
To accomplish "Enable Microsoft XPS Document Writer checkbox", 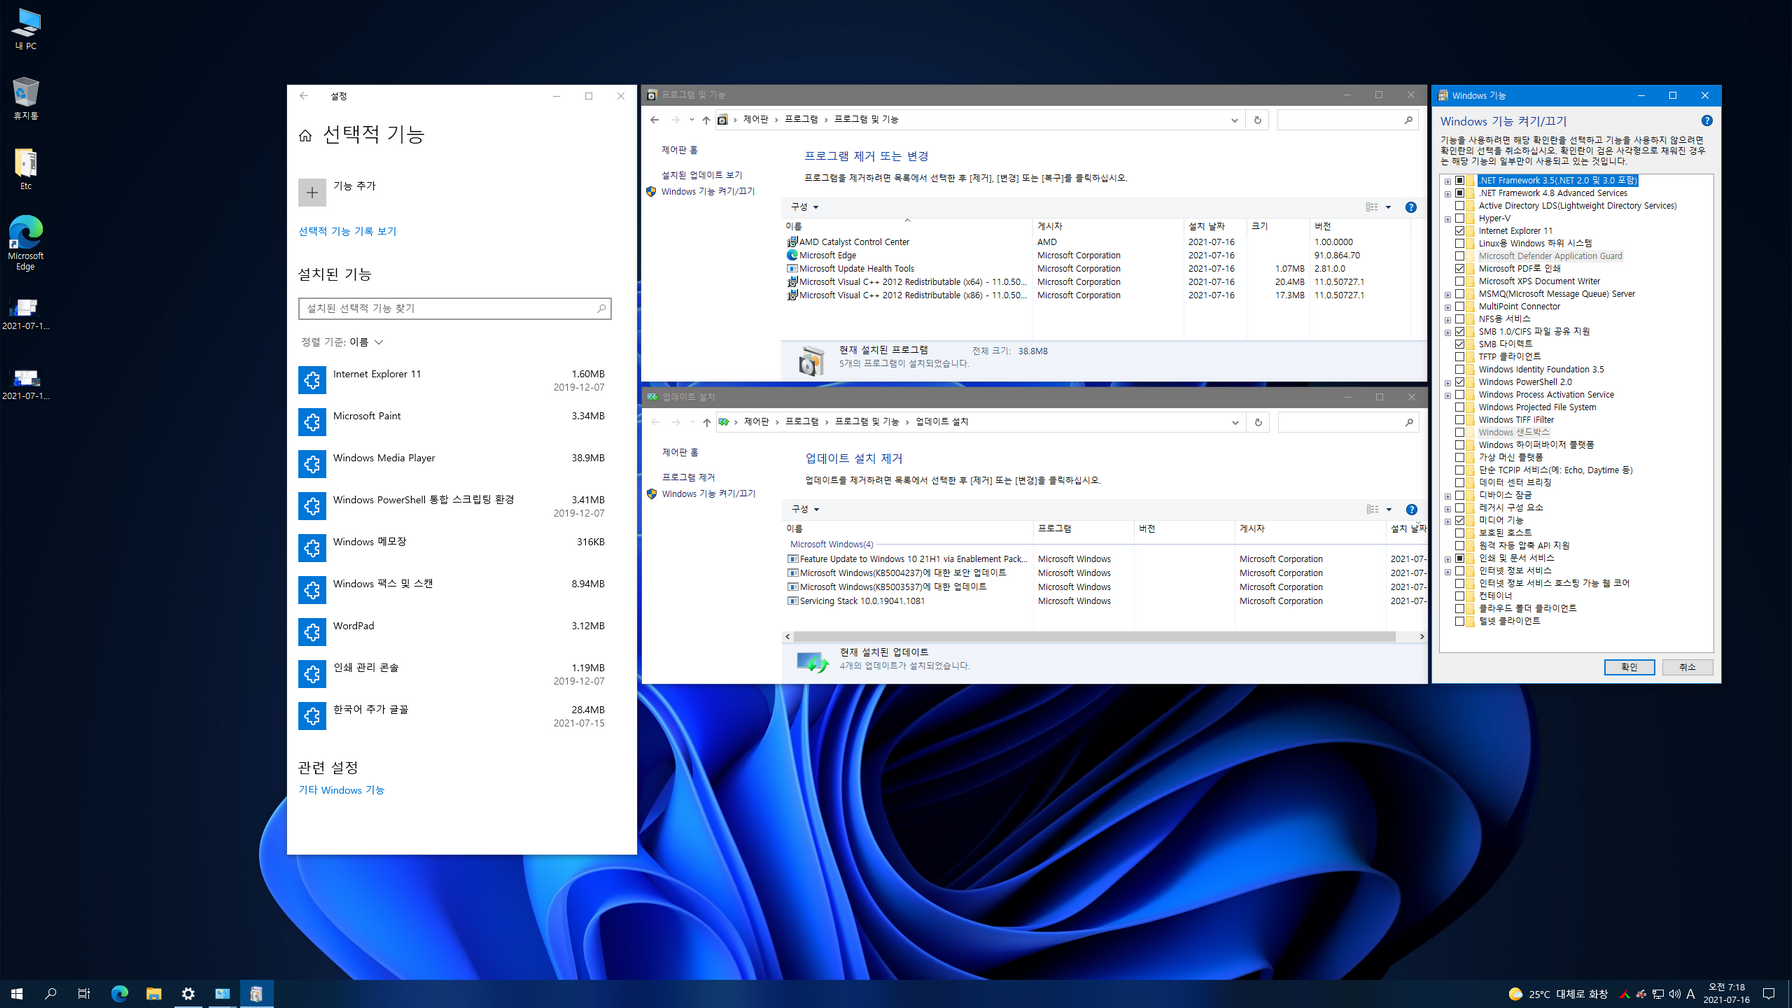I will point(1460,281).
